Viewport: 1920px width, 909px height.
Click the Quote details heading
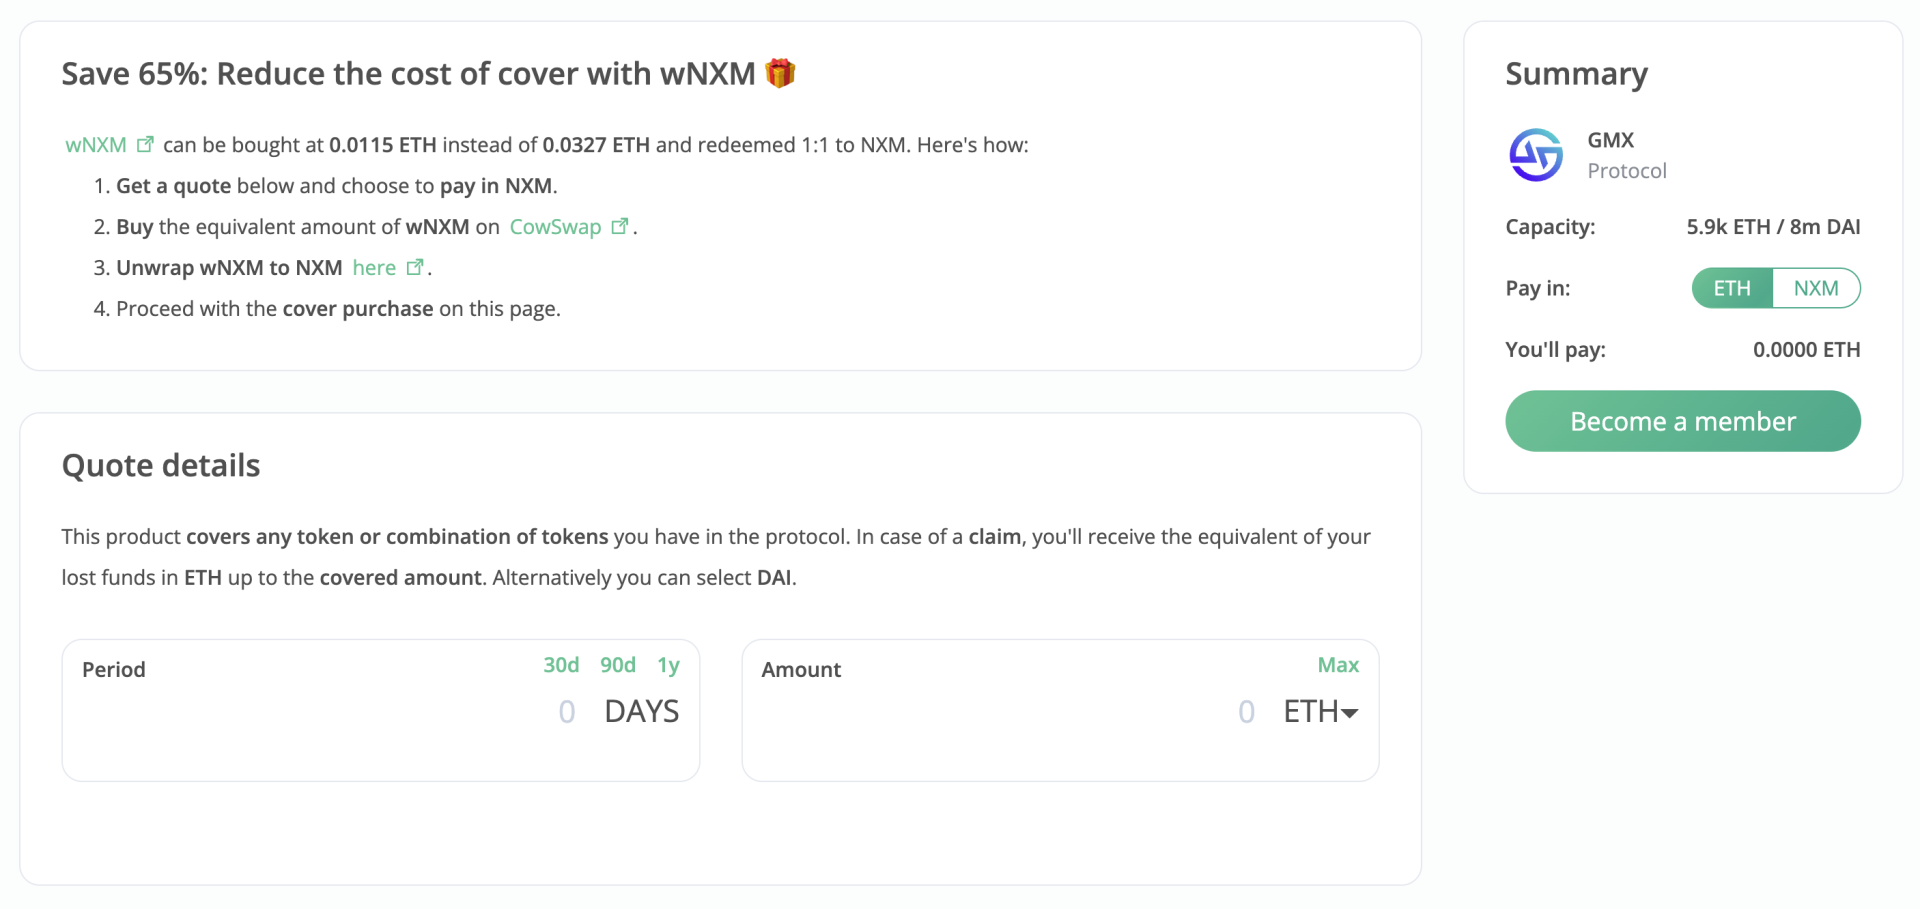click(x=161, y=466)
